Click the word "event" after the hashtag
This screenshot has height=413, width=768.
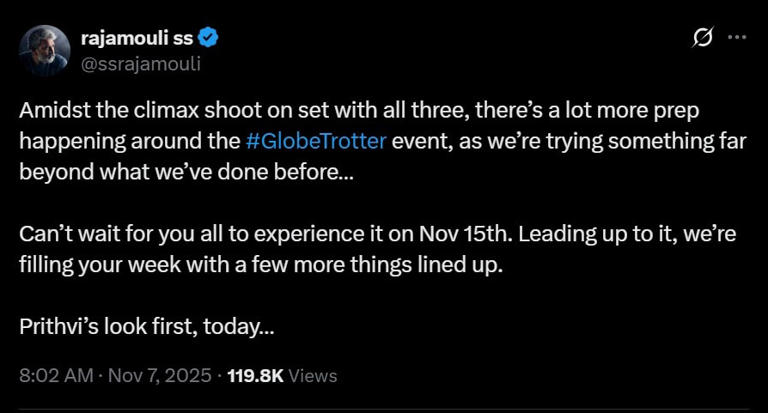tap(420, 140)
